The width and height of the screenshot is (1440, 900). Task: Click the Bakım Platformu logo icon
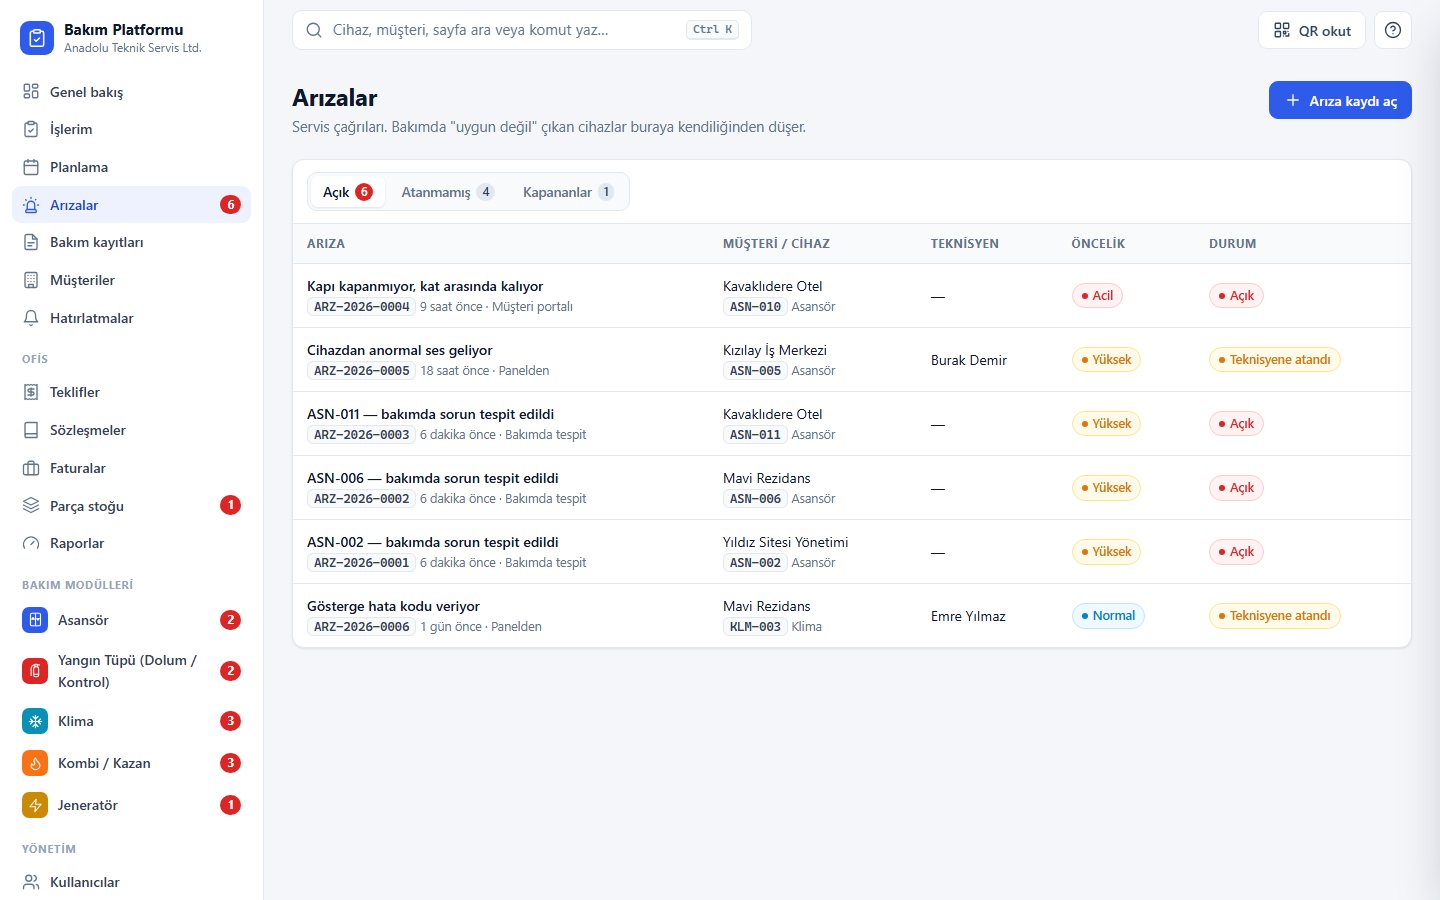(x=37, y=38)
